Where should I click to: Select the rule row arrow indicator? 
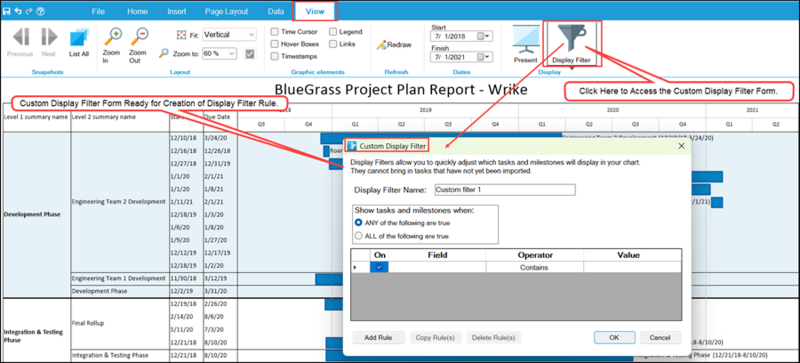click(355, 267)
